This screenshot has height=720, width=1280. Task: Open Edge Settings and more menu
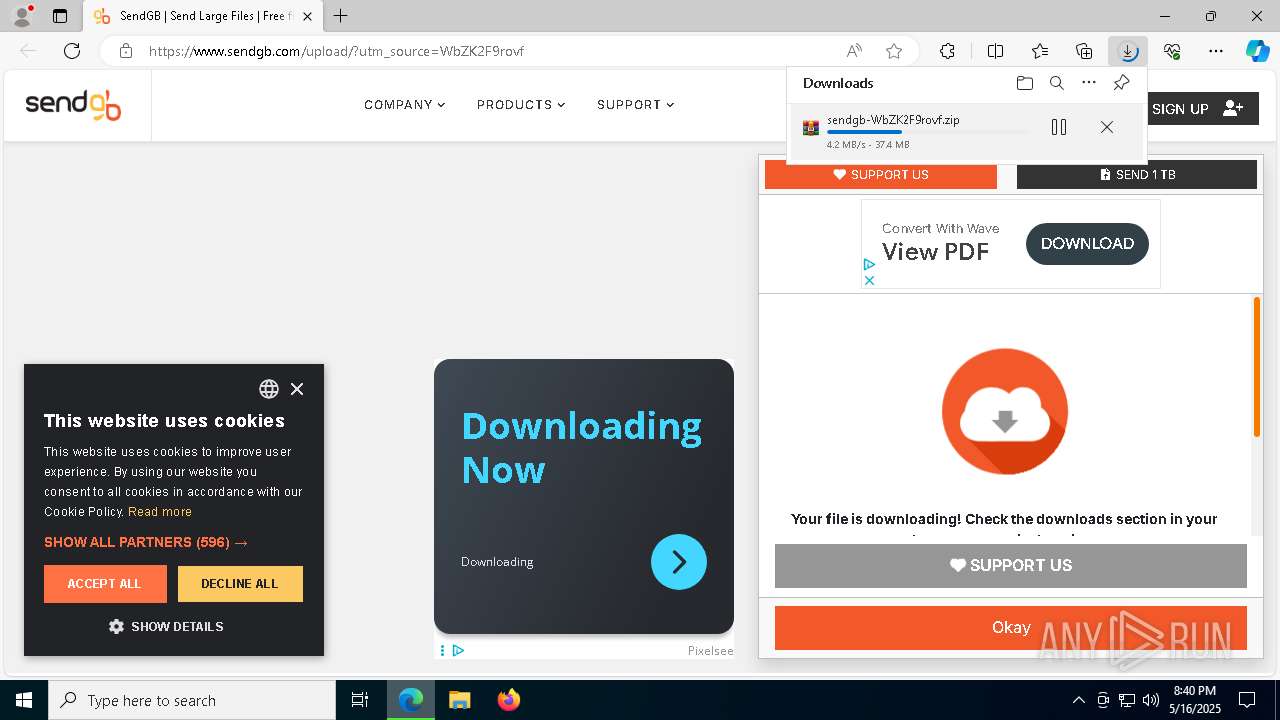pyautogui.click(x=1216, y=51)
